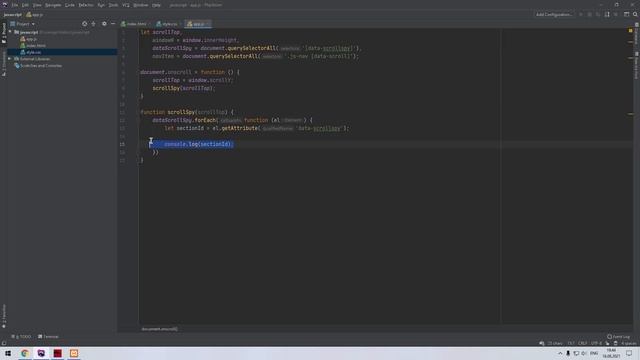Switch to the style.css editor tab

click(x=168, y=24)
